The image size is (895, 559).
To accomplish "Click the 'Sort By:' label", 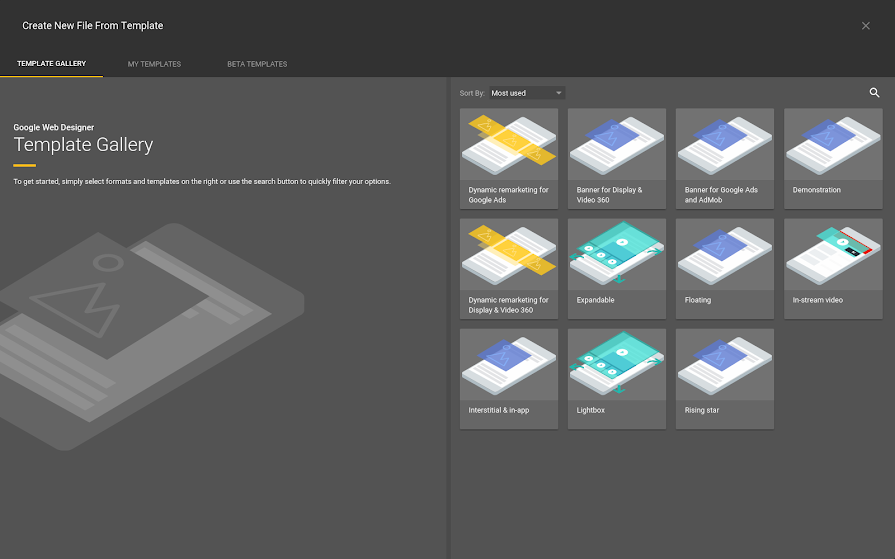I will point(472,93).
